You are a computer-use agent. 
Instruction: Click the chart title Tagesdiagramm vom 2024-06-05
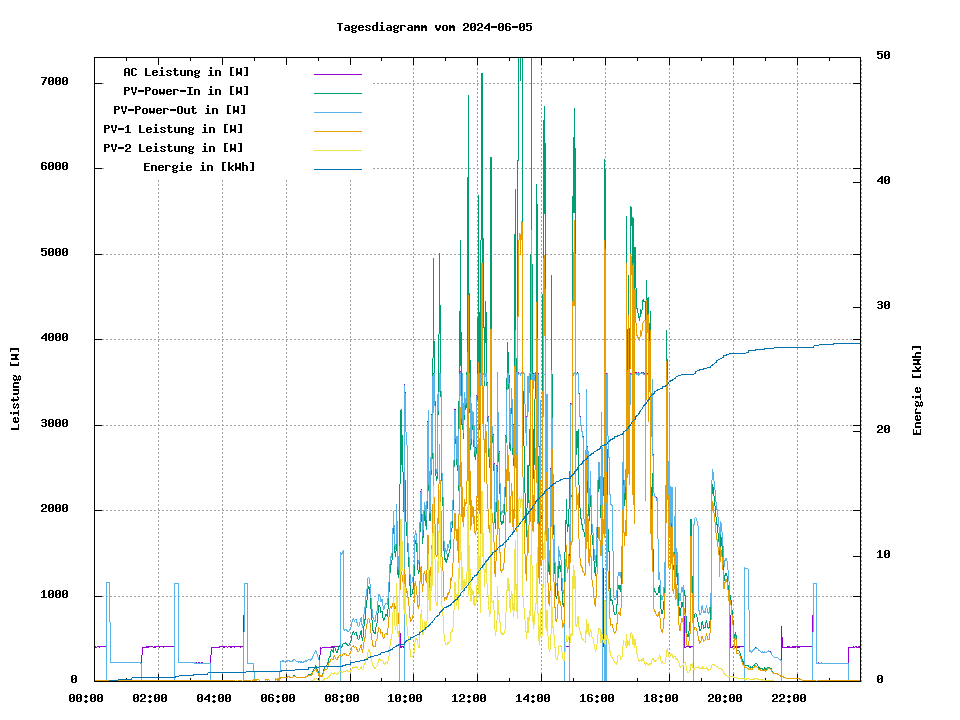click(434, 27)
